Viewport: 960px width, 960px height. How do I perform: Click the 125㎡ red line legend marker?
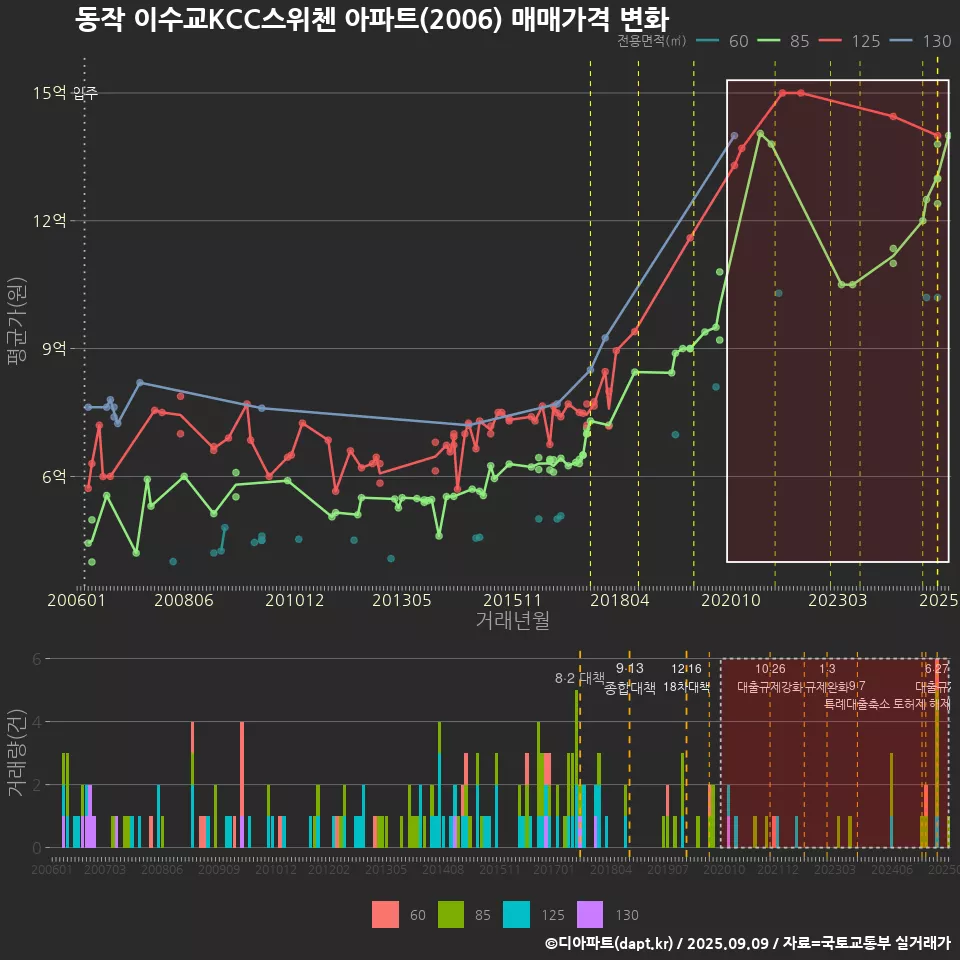(x=833, y=41)
